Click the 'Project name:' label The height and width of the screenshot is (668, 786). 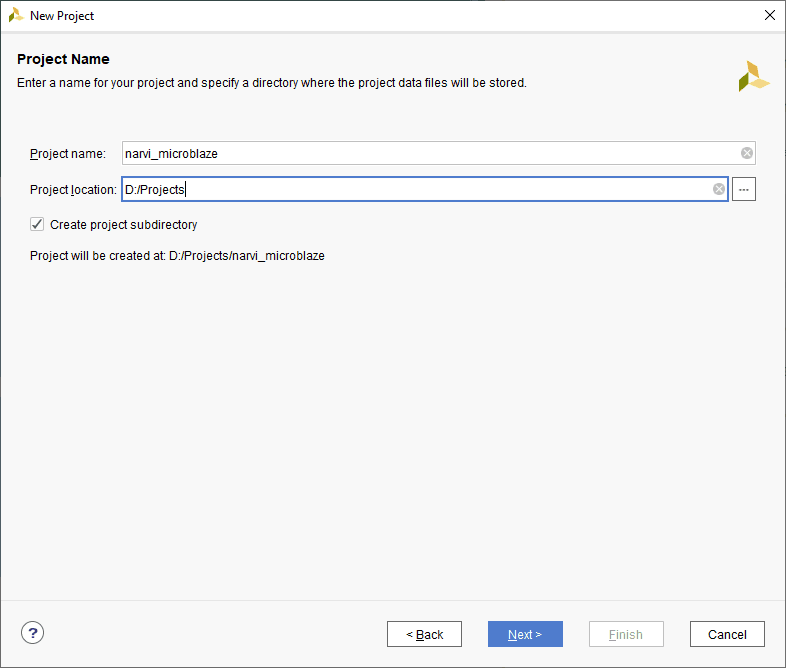(67, 154)
